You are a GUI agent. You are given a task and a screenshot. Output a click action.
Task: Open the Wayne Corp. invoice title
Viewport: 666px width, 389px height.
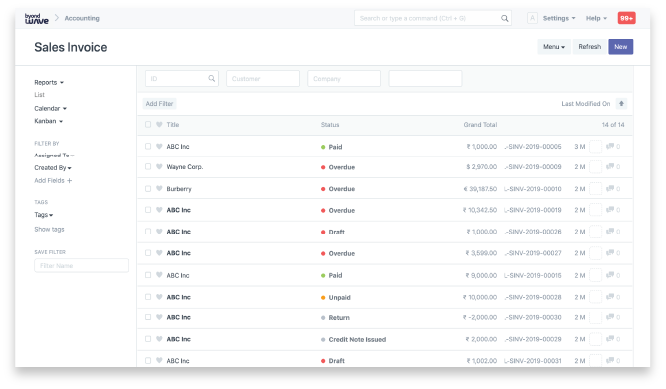tap(185, 166)
